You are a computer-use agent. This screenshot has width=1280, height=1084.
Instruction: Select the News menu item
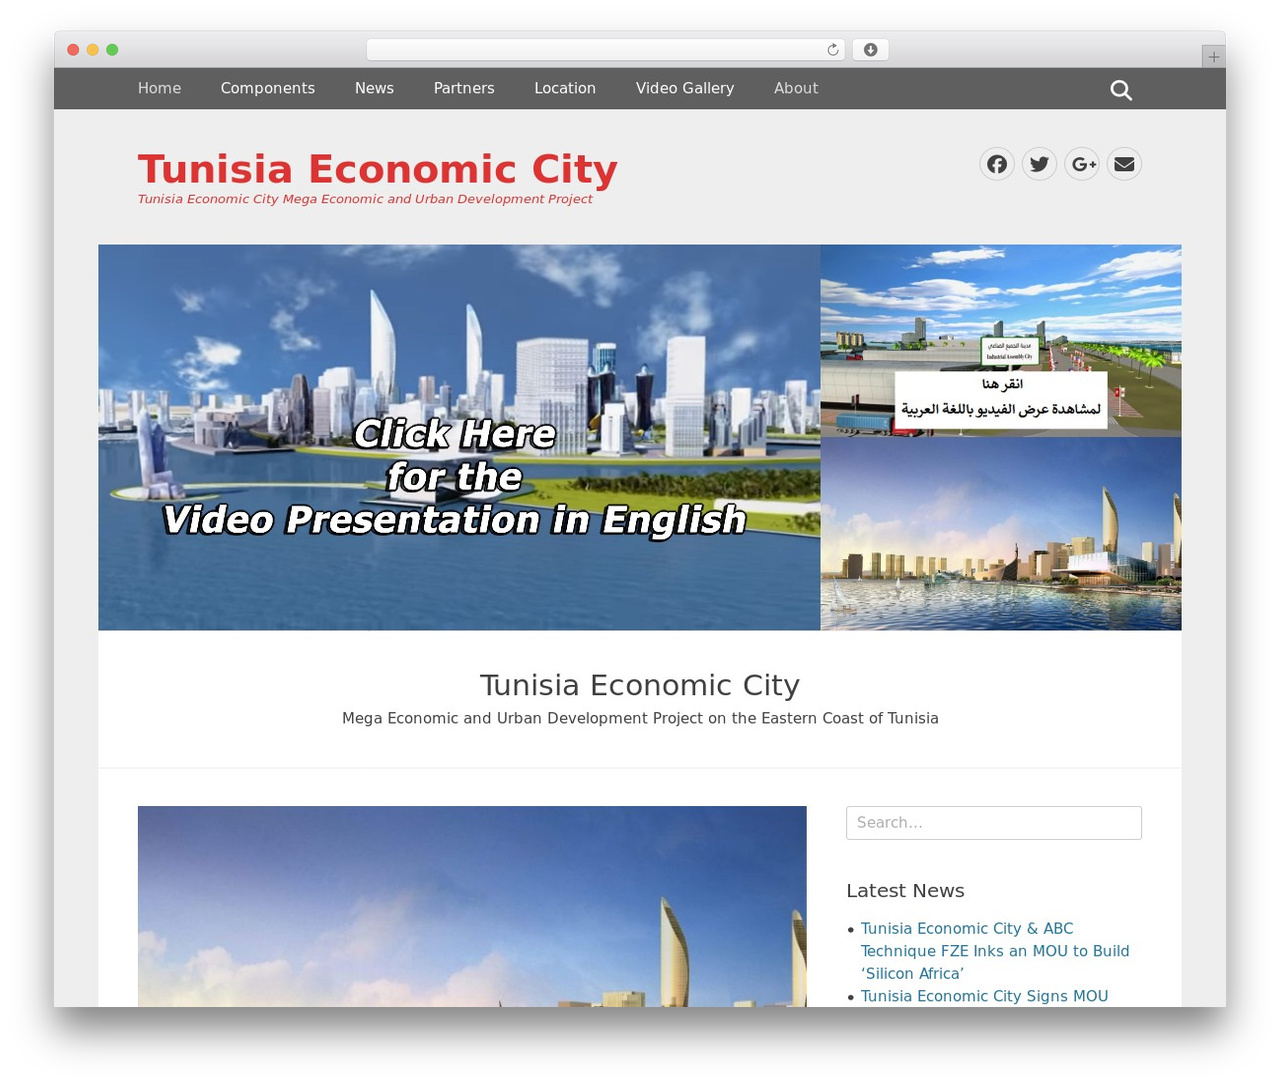(x=374, y=88)
